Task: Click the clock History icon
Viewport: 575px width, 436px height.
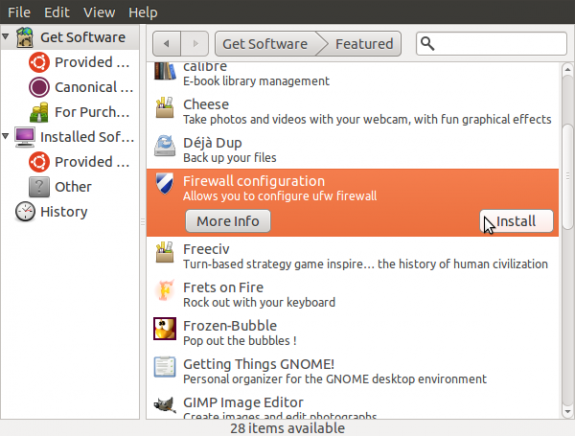Action: 25,212
